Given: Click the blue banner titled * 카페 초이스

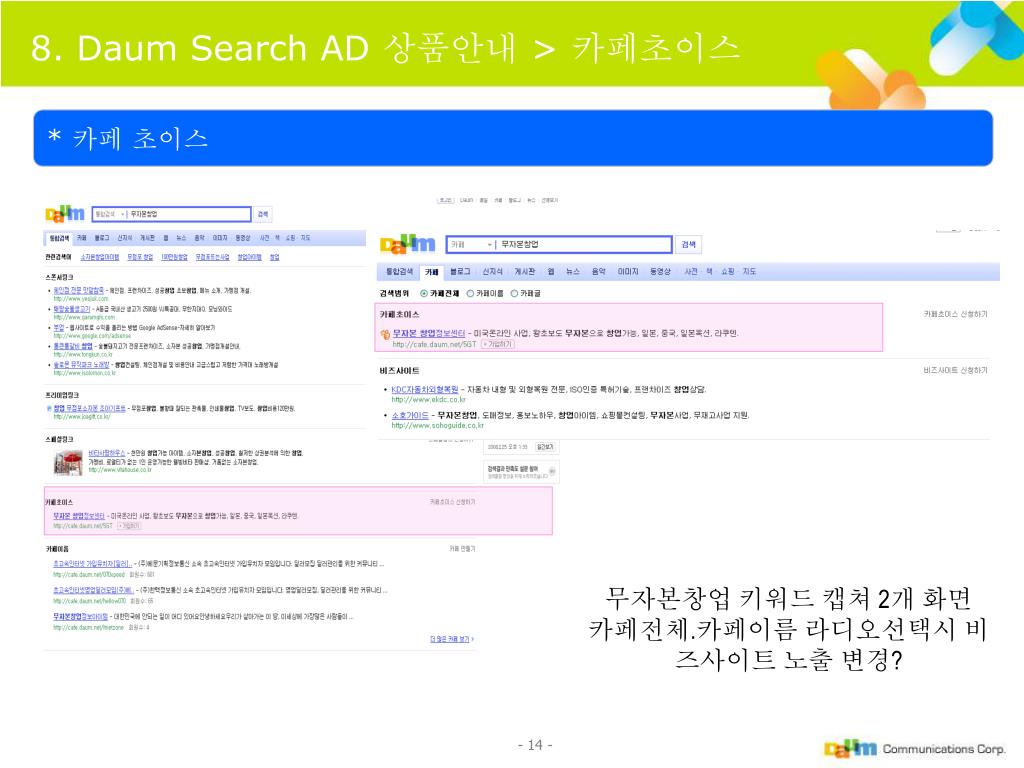Looking at the screenshot, I should [513, 138].
